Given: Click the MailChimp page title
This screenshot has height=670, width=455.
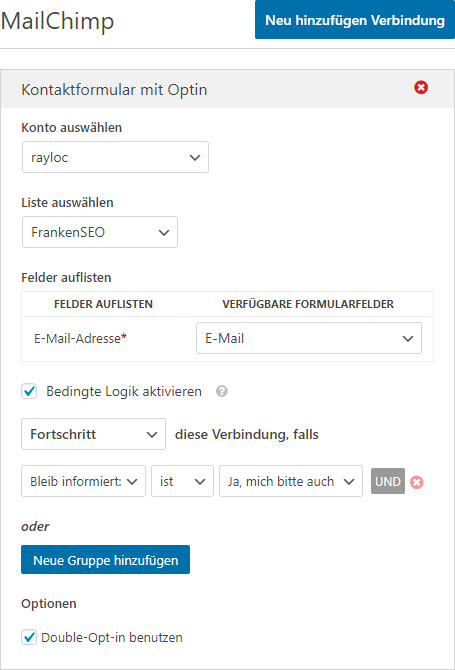Looking at the screenshot, I should pyautogui.click(x=57, y=21).
